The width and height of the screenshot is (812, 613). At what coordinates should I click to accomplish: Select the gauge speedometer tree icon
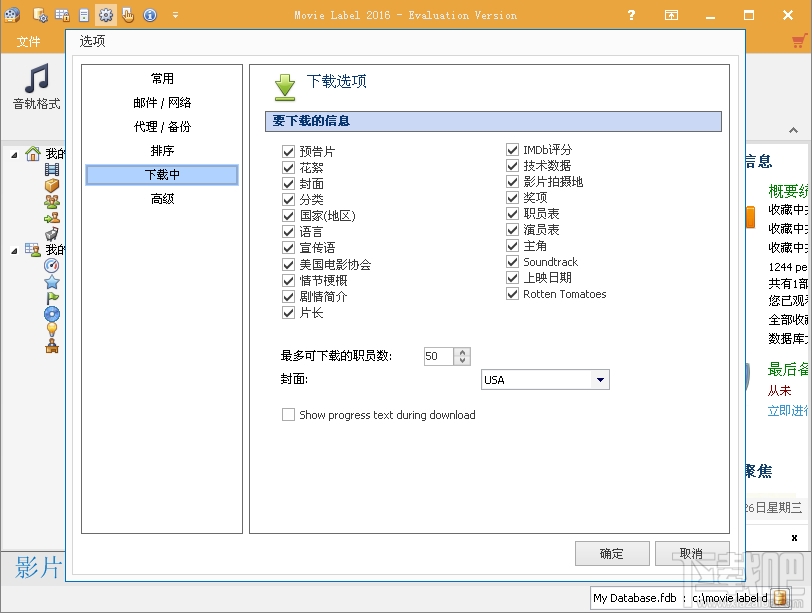click(x=52, y=266)
